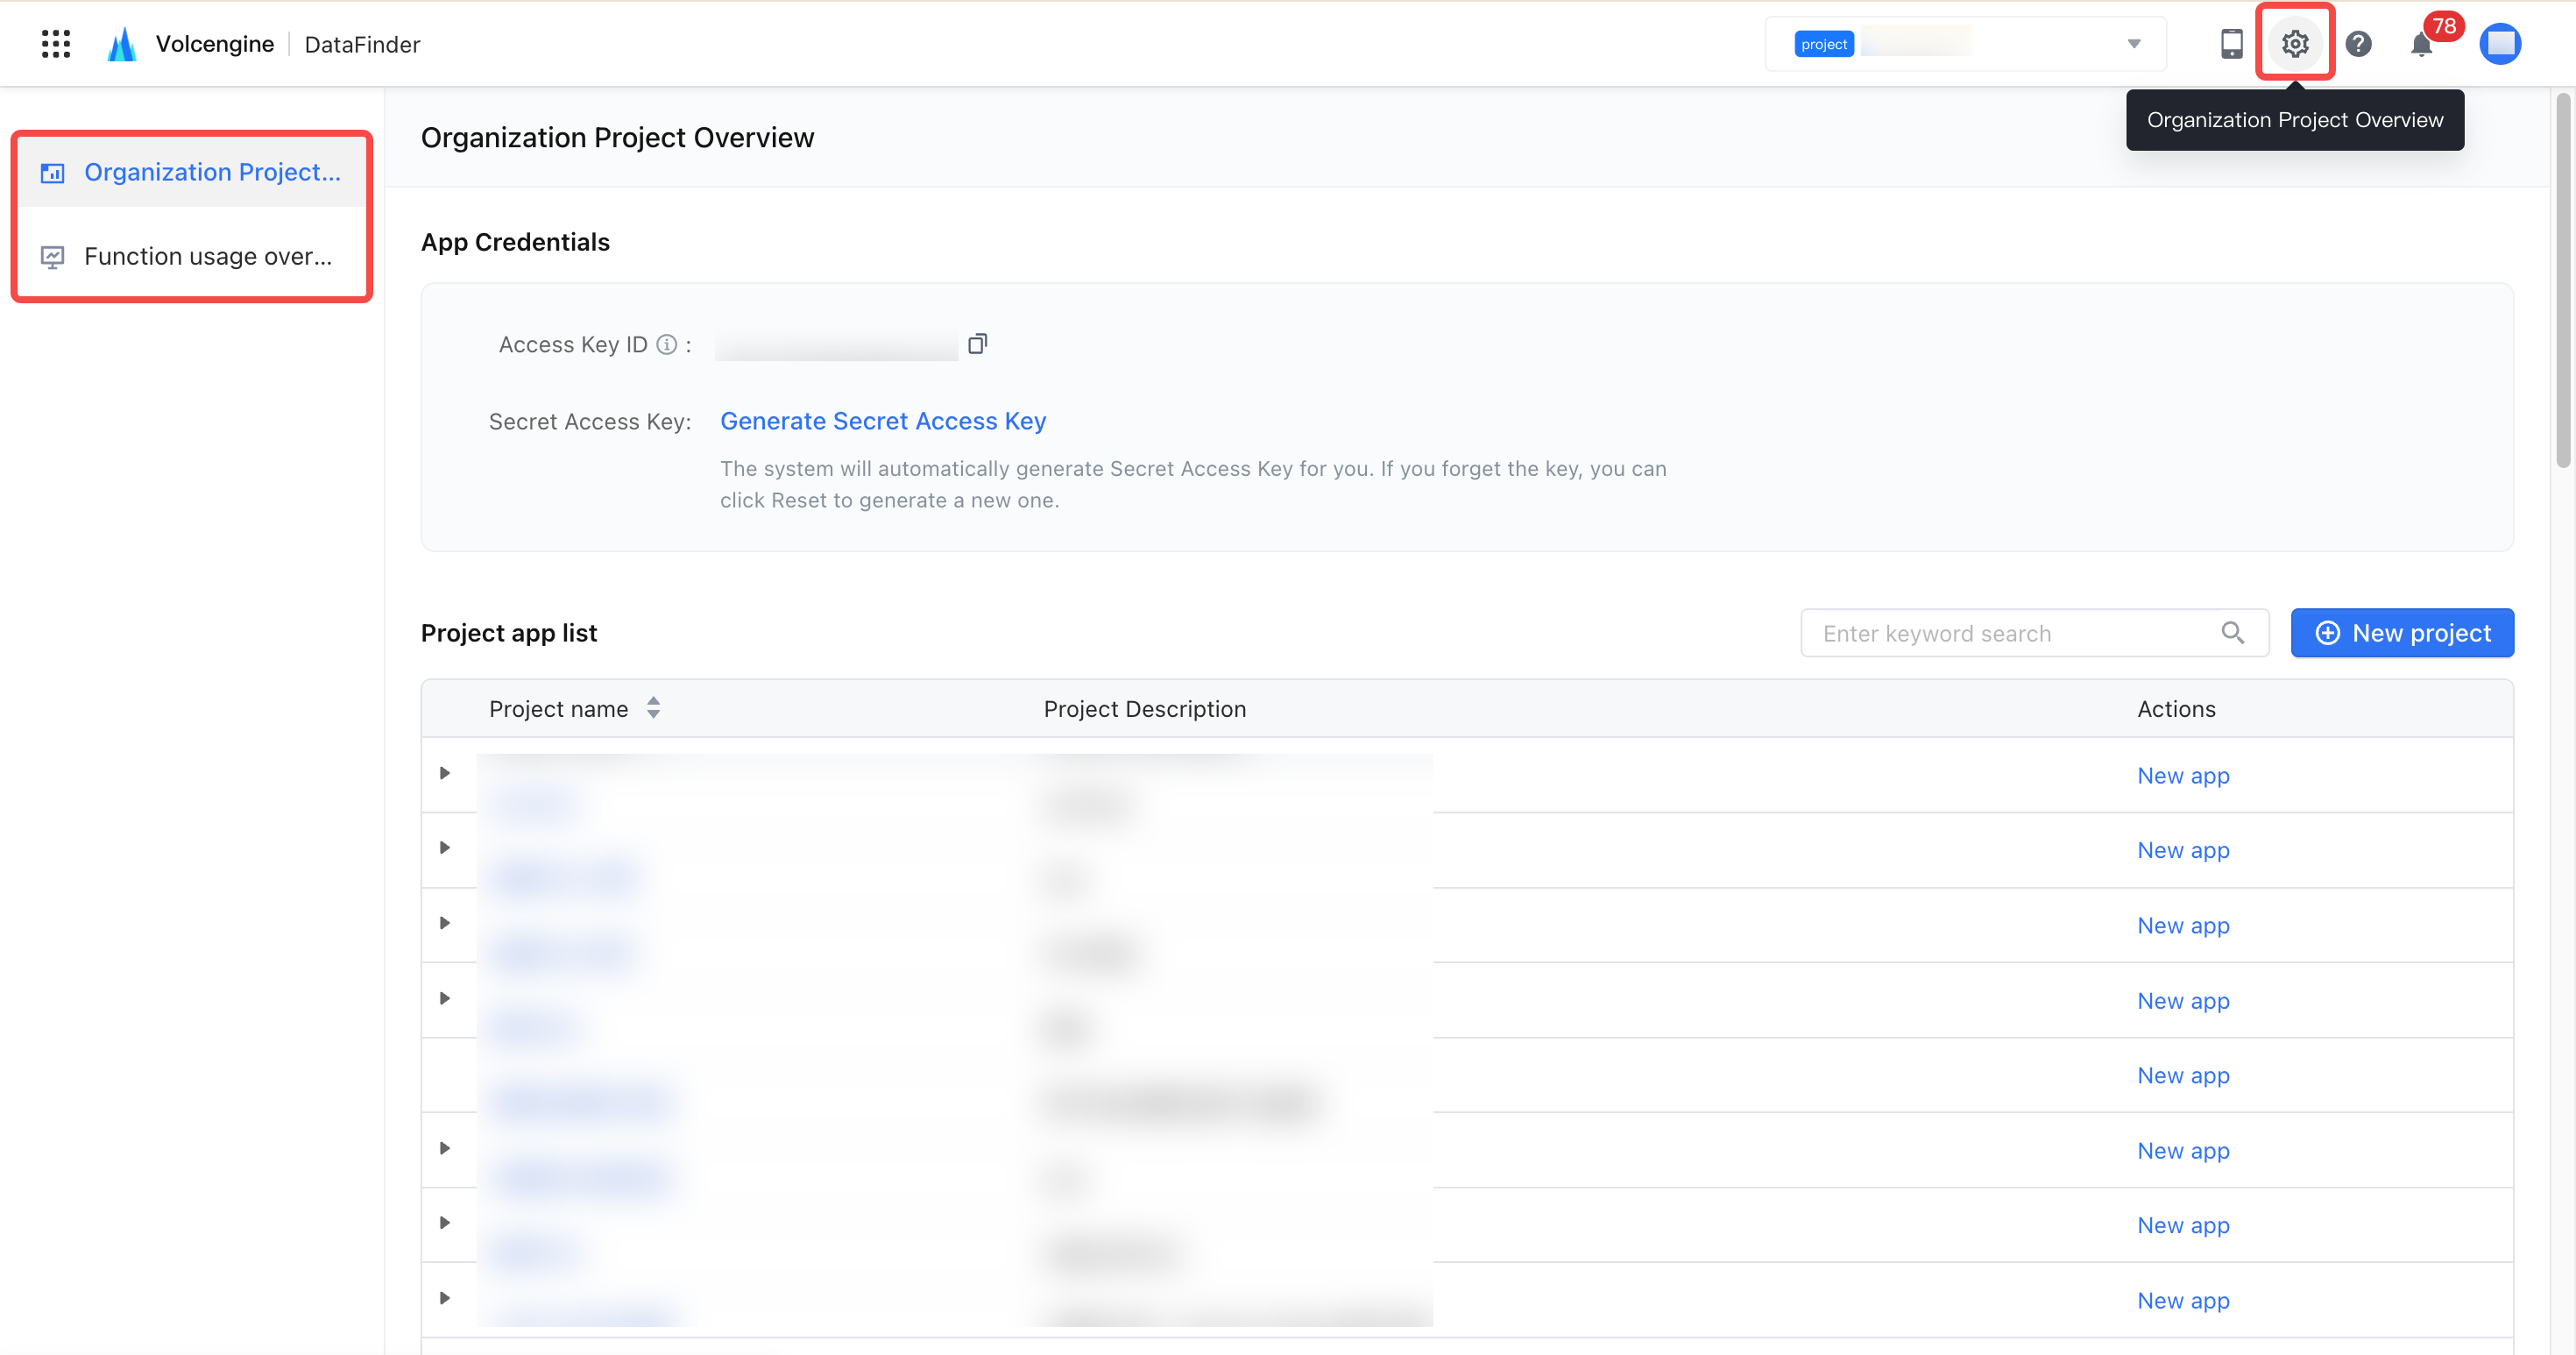This screenshot has width=2576, height=1355.
Task: Click the Project Description column header
Action: (1145, 709)
